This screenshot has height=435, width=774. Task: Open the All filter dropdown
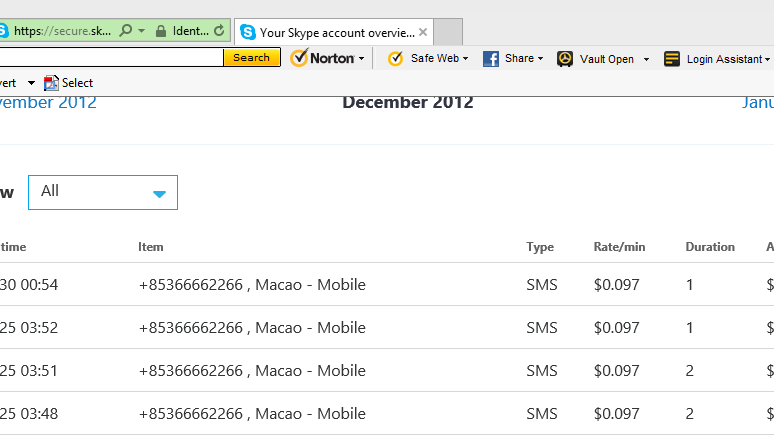(103, 192)
